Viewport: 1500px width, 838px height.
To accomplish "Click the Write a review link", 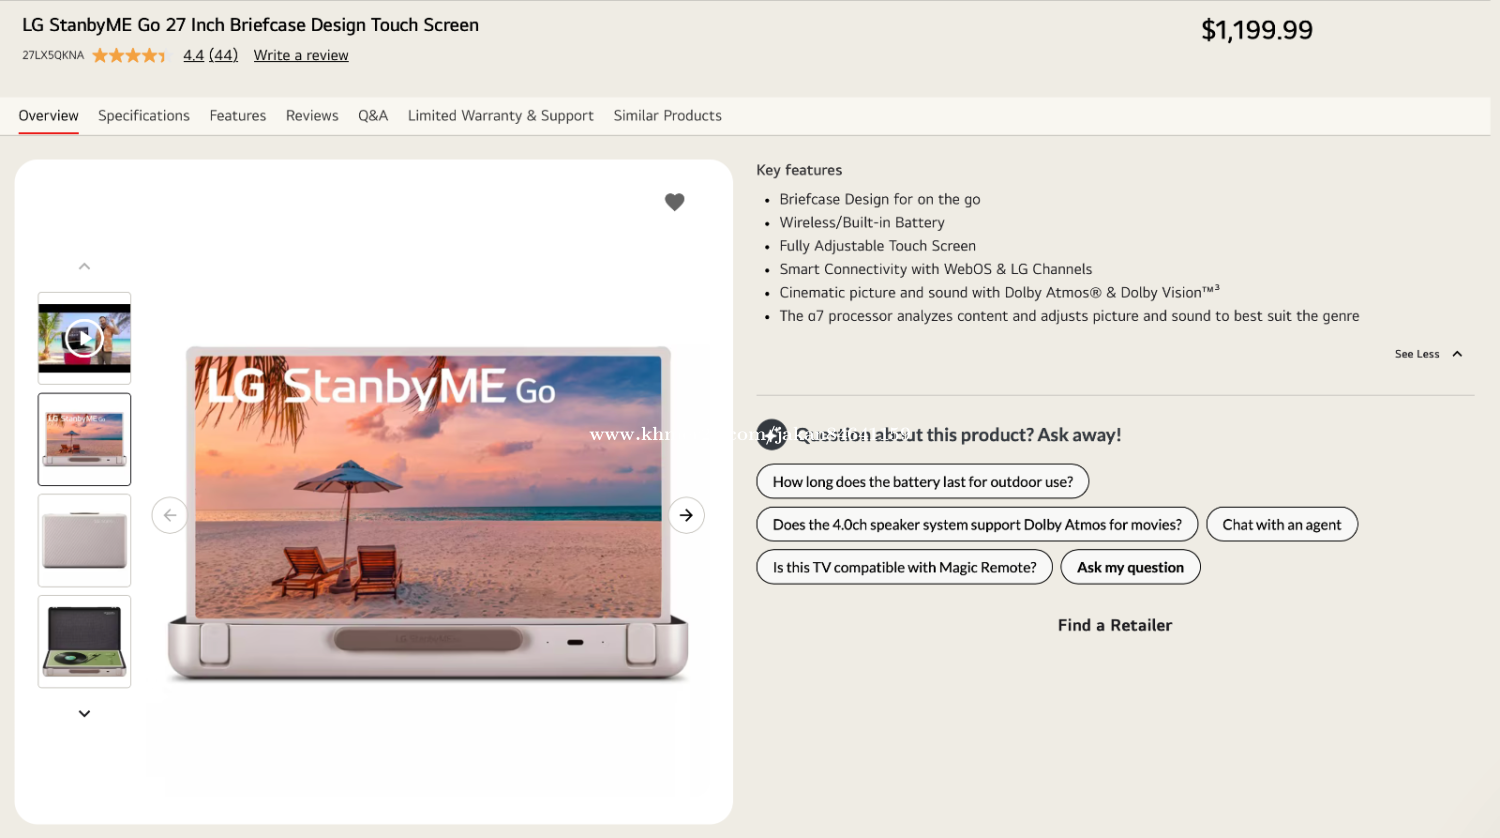I will (301, 55).
